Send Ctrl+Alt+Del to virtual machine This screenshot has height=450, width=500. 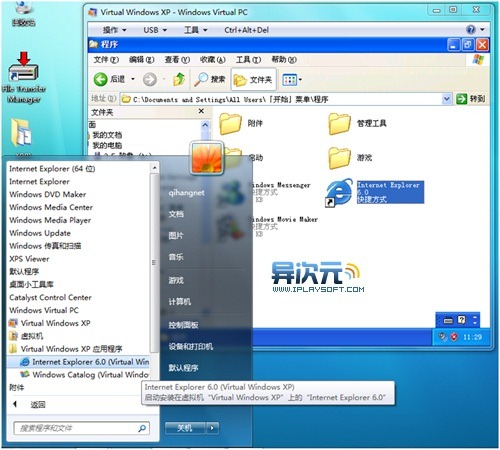pos(246,30)
